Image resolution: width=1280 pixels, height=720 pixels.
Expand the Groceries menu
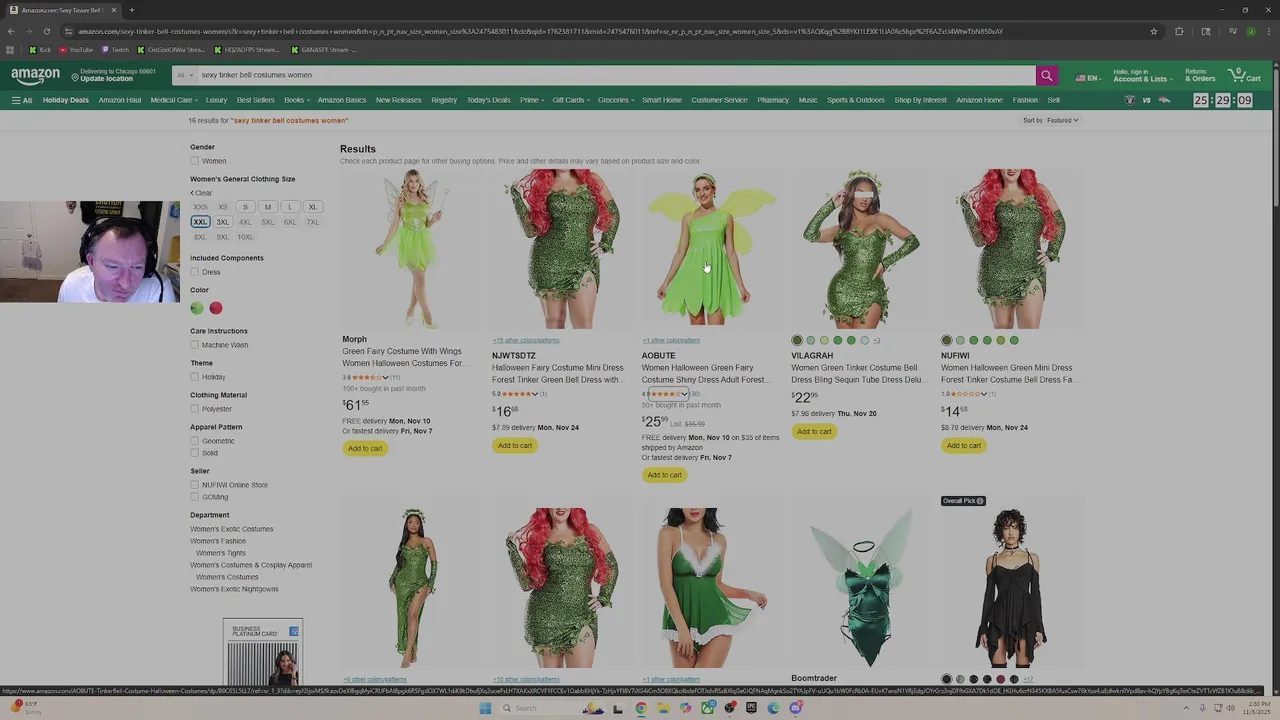(x=616, y=100)
